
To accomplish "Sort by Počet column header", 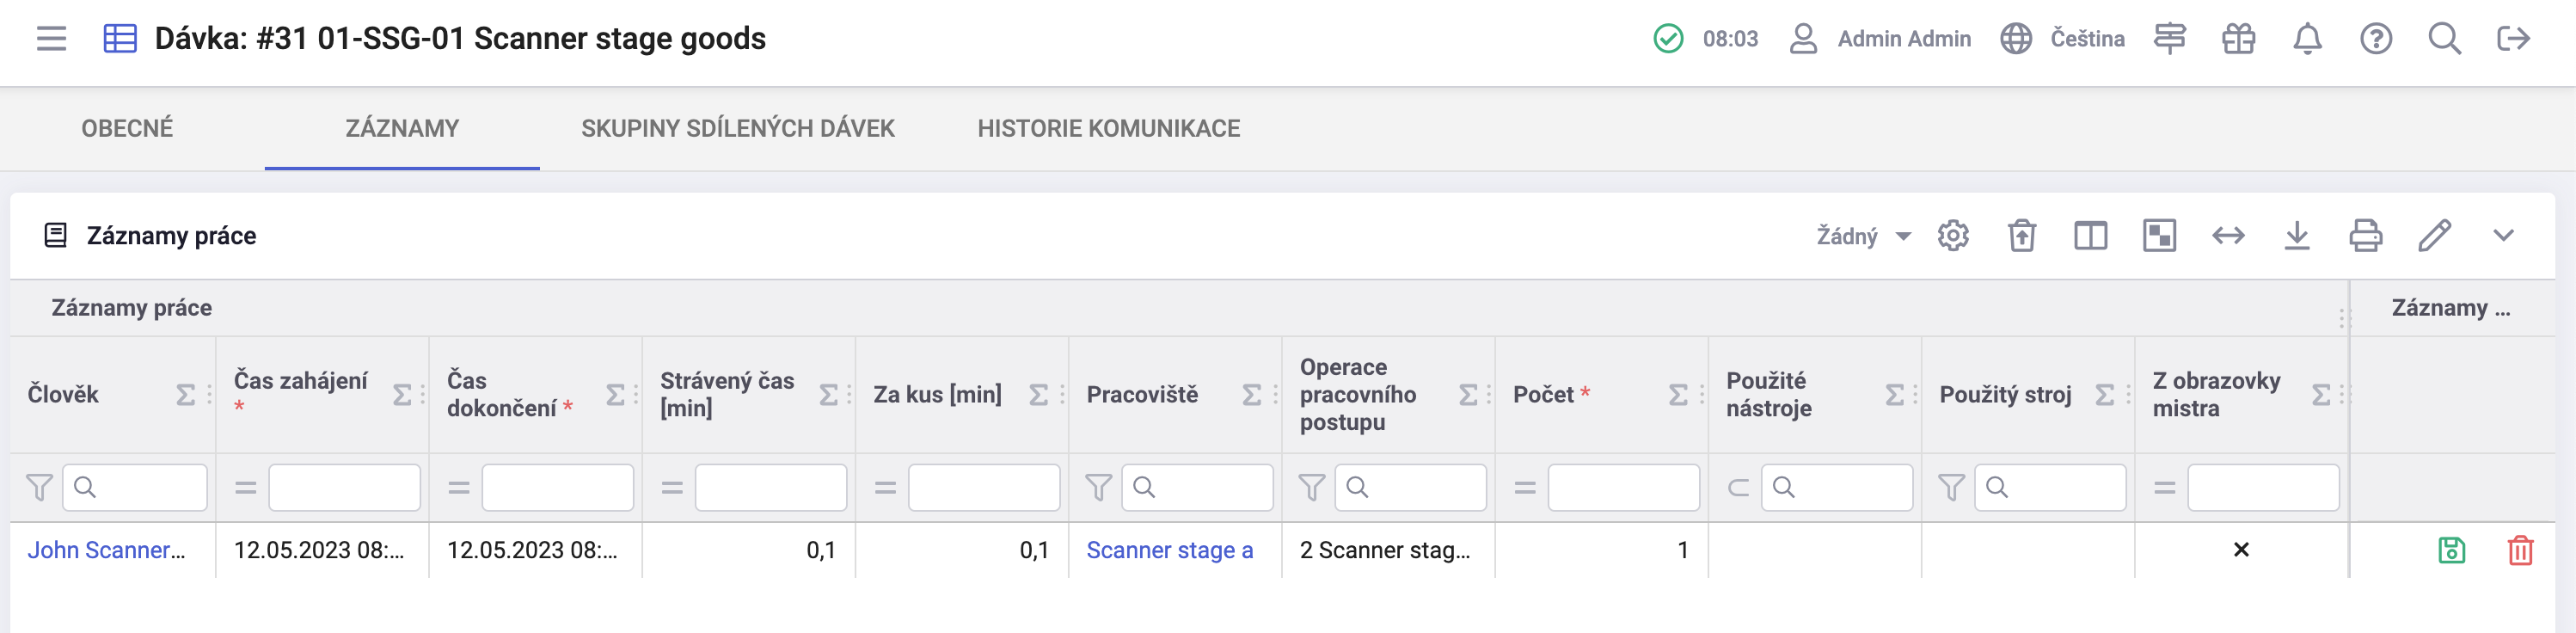I will (x=1543, y=395).
